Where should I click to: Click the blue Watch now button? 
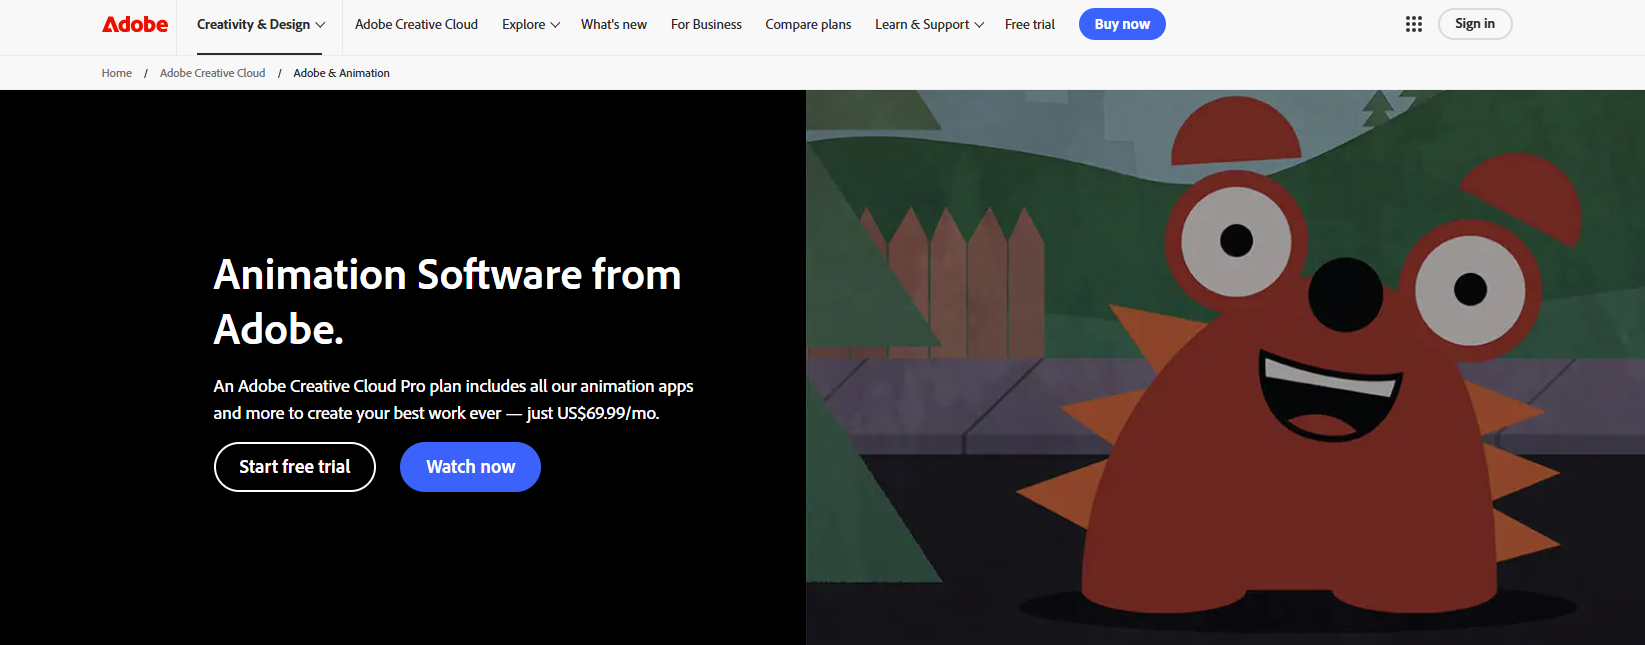point(470,467)
